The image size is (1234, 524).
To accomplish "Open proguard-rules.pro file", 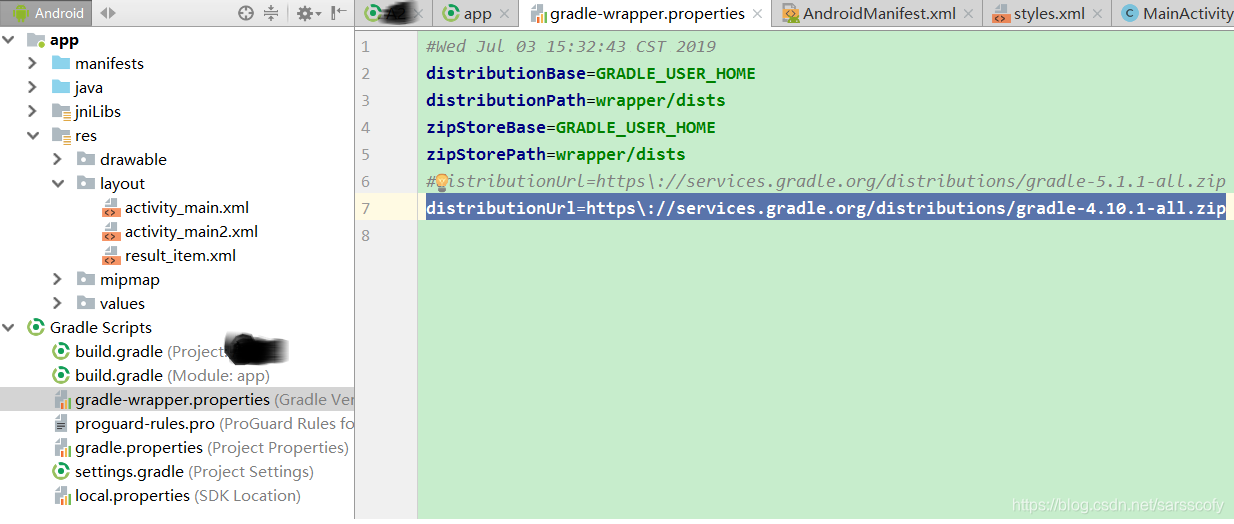I will pos(145,424).
